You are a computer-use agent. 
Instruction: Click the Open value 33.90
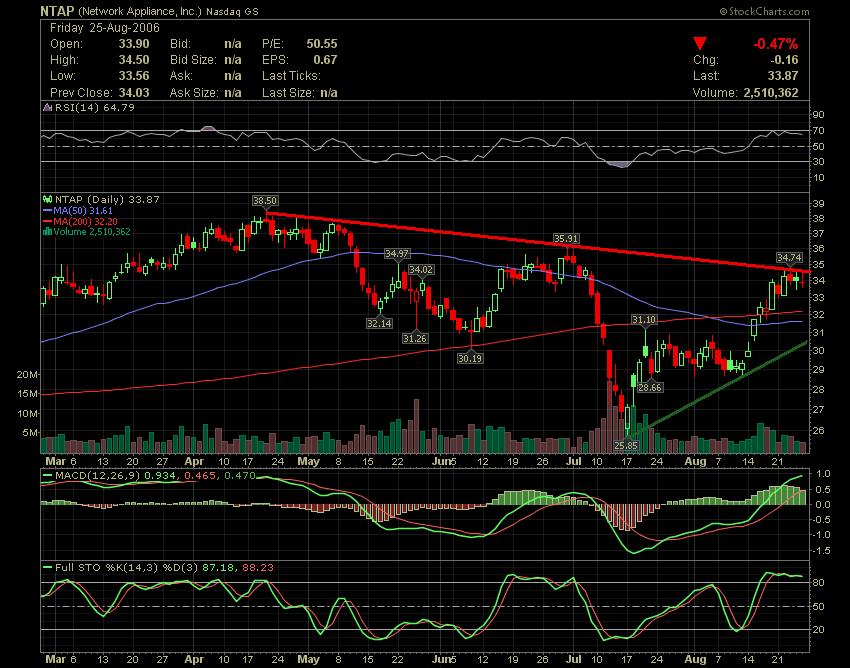134,44
